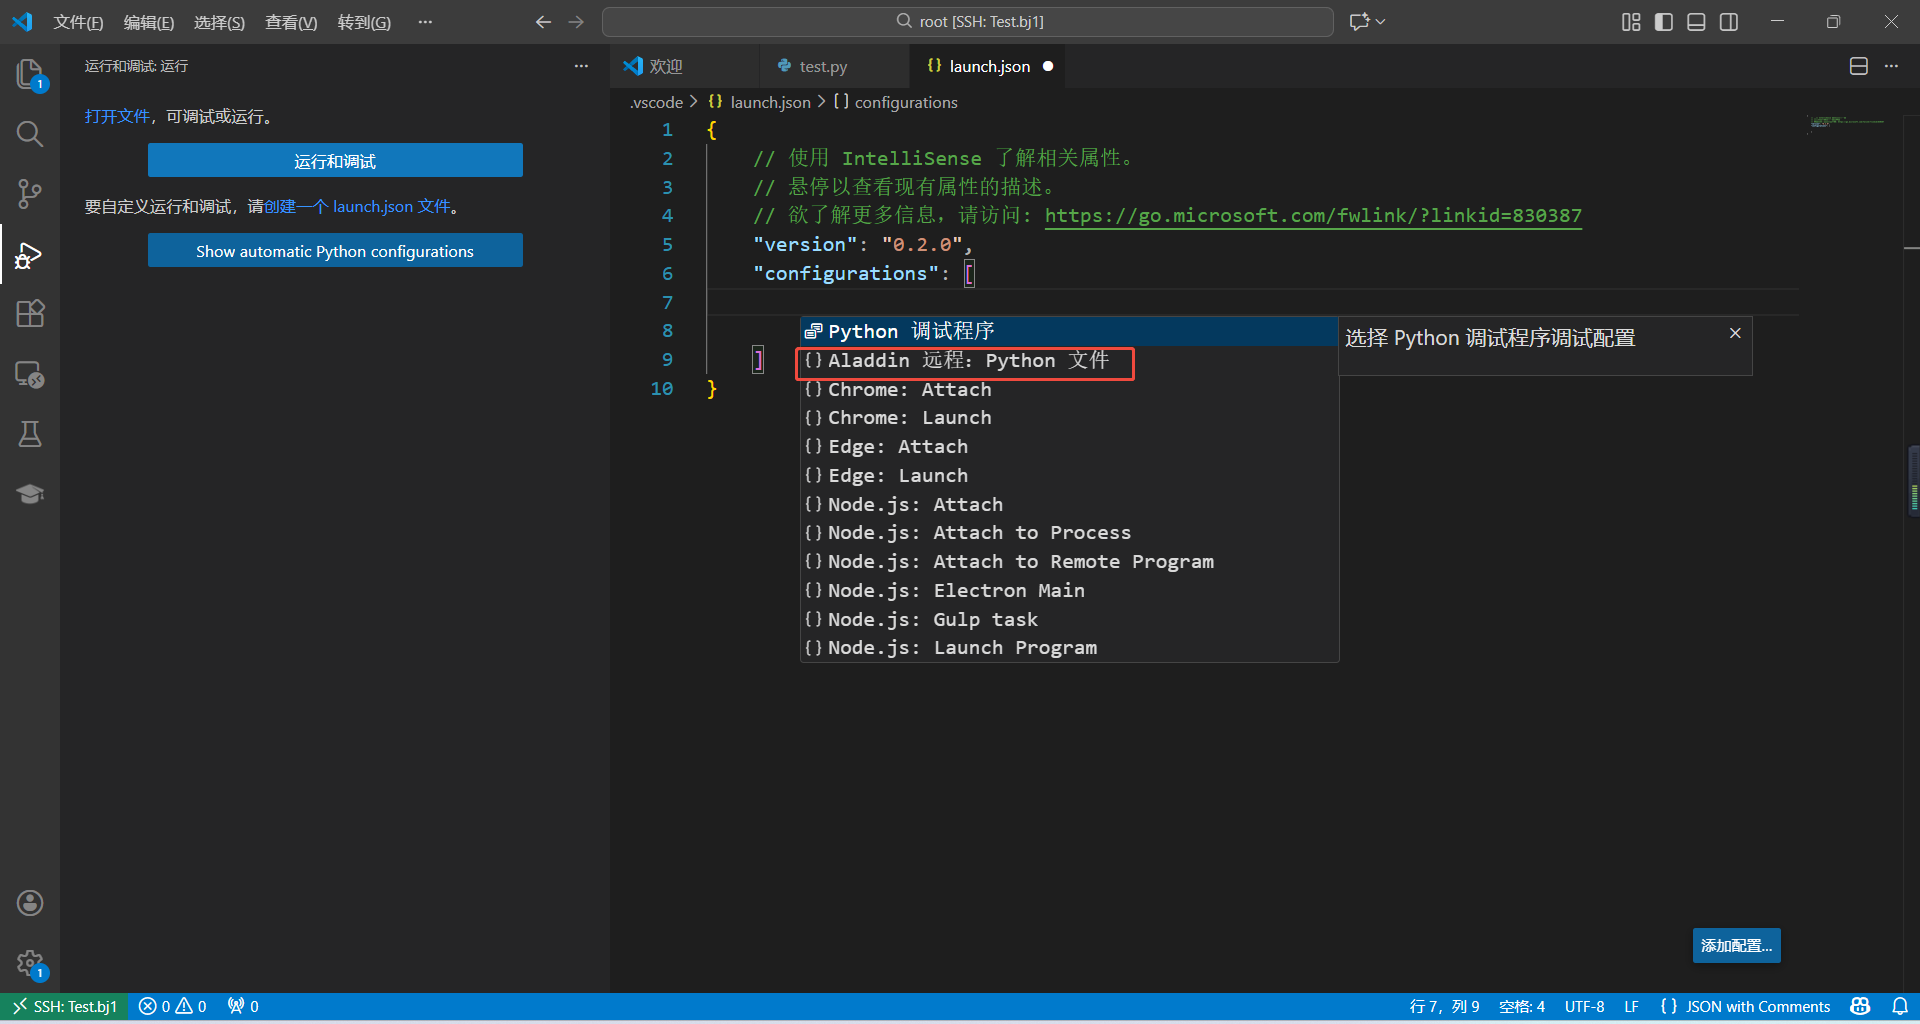Open the Manage gear icon
Screen dimensions: 1920x1024
(30, 964)
